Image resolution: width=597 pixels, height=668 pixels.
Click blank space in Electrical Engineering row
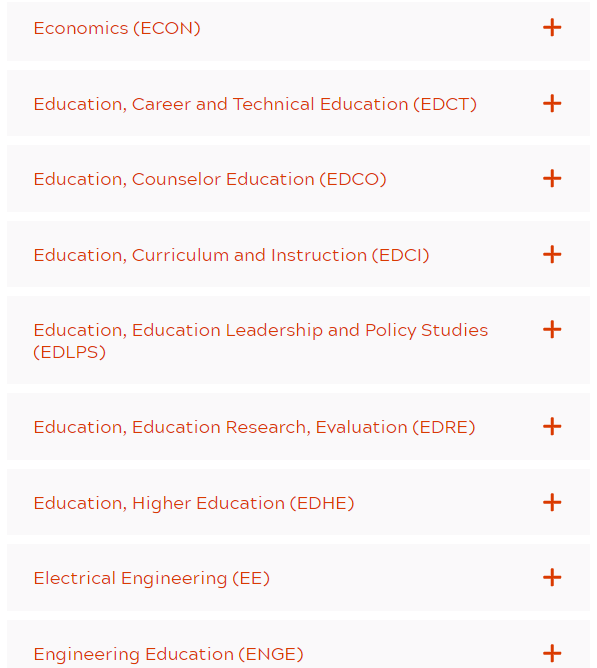pos(405,578)
